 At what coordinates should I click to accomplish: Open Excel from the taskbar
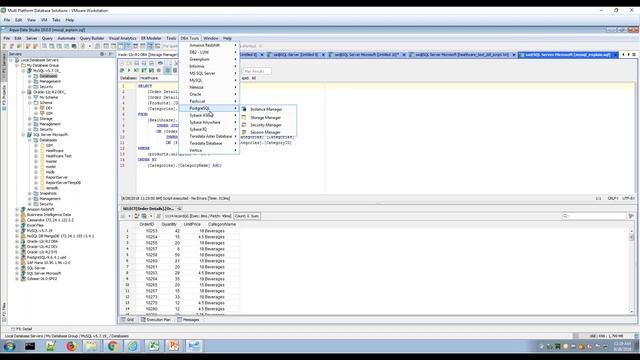[x=153, y=346]
